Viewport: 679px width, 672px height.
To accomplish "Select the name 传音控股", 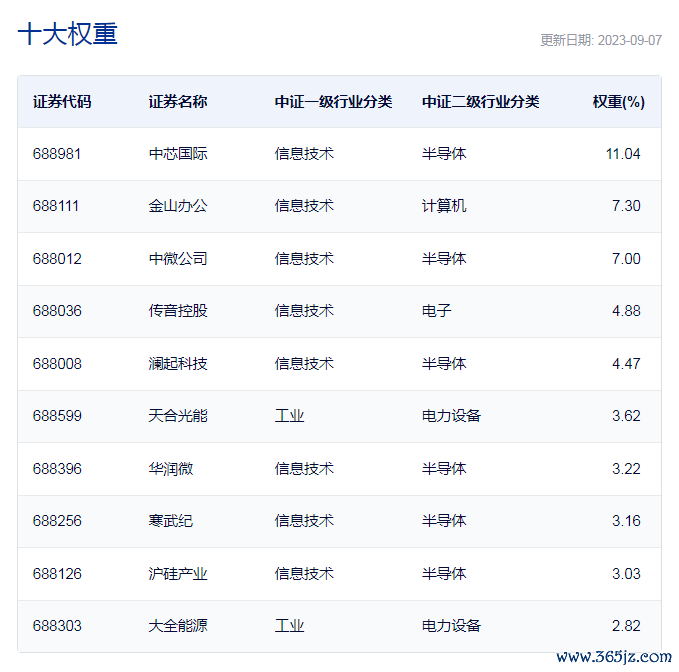I will (178, 311).
